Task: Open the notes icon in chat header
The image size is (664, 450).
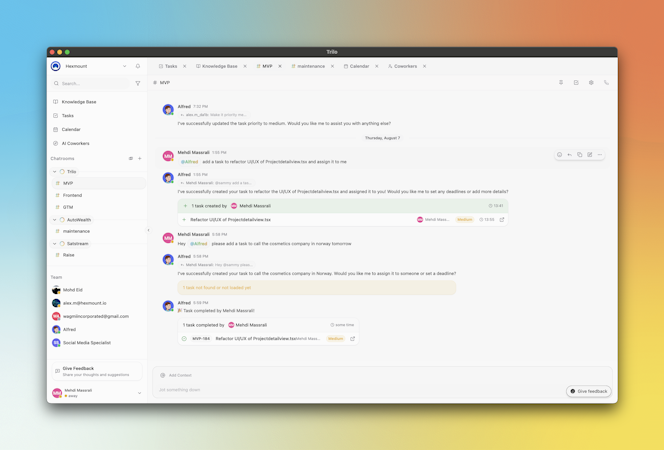Action: (576, 83)
